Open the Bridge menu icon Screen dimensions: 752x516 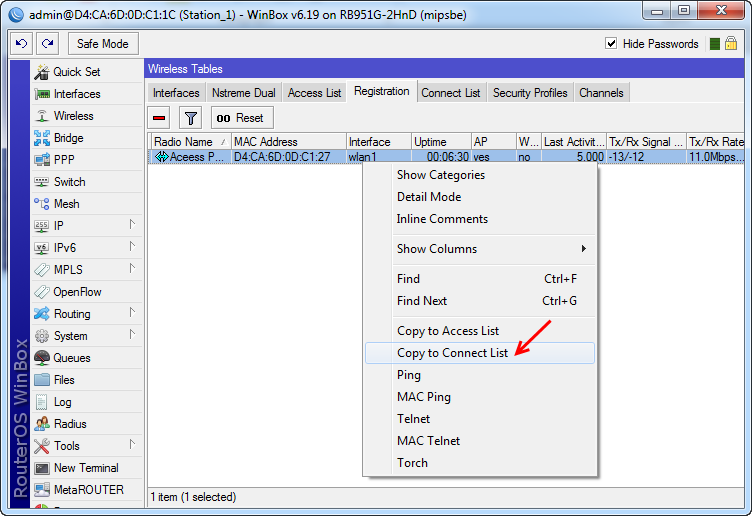coord(42,138)
